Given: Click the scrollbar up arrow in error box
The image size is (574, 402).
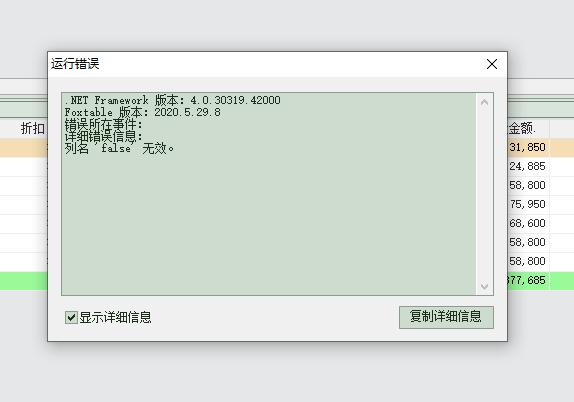Looking at the screenshot, I should [x=484, y=102].
